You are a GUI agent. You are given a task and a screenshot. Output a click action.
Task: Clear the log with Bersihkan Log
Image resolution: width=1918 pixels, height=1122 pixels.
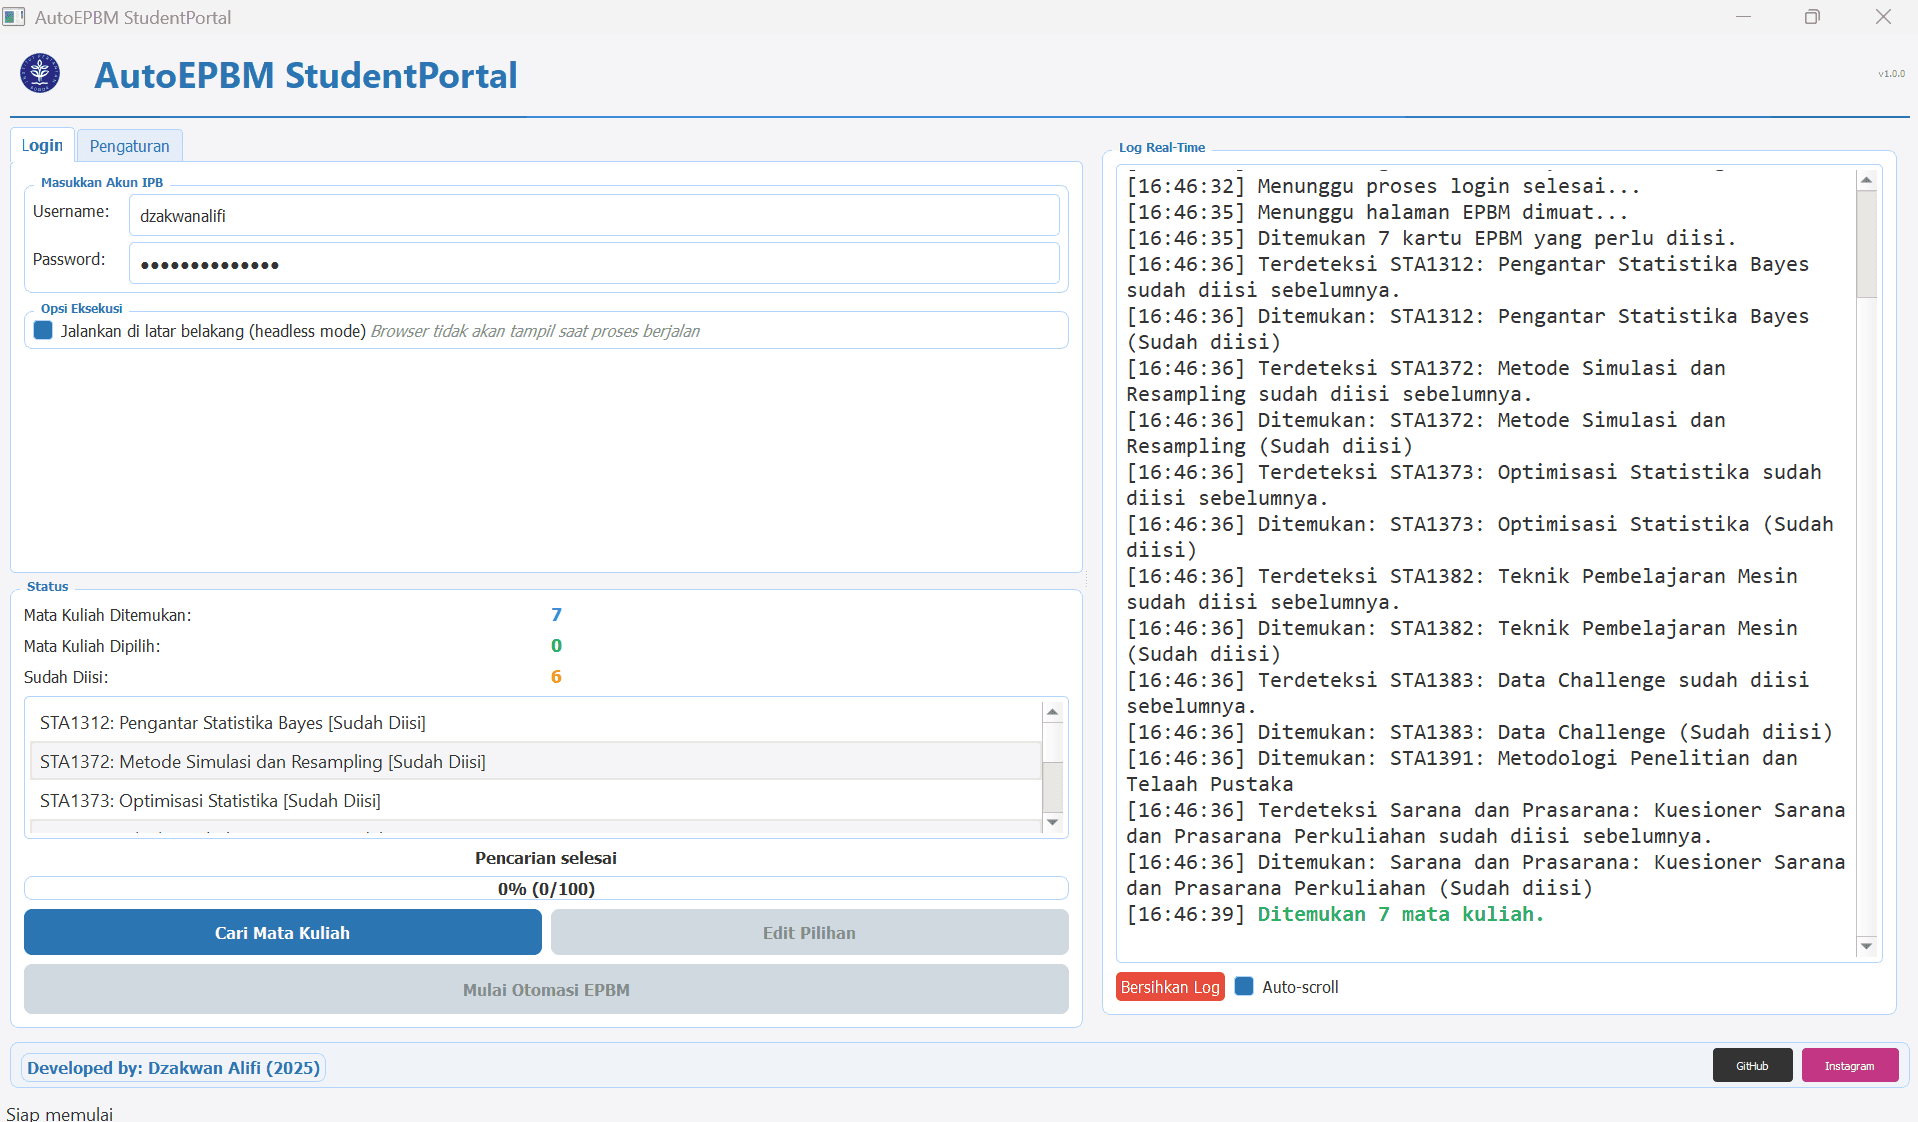coord(1170,986)
